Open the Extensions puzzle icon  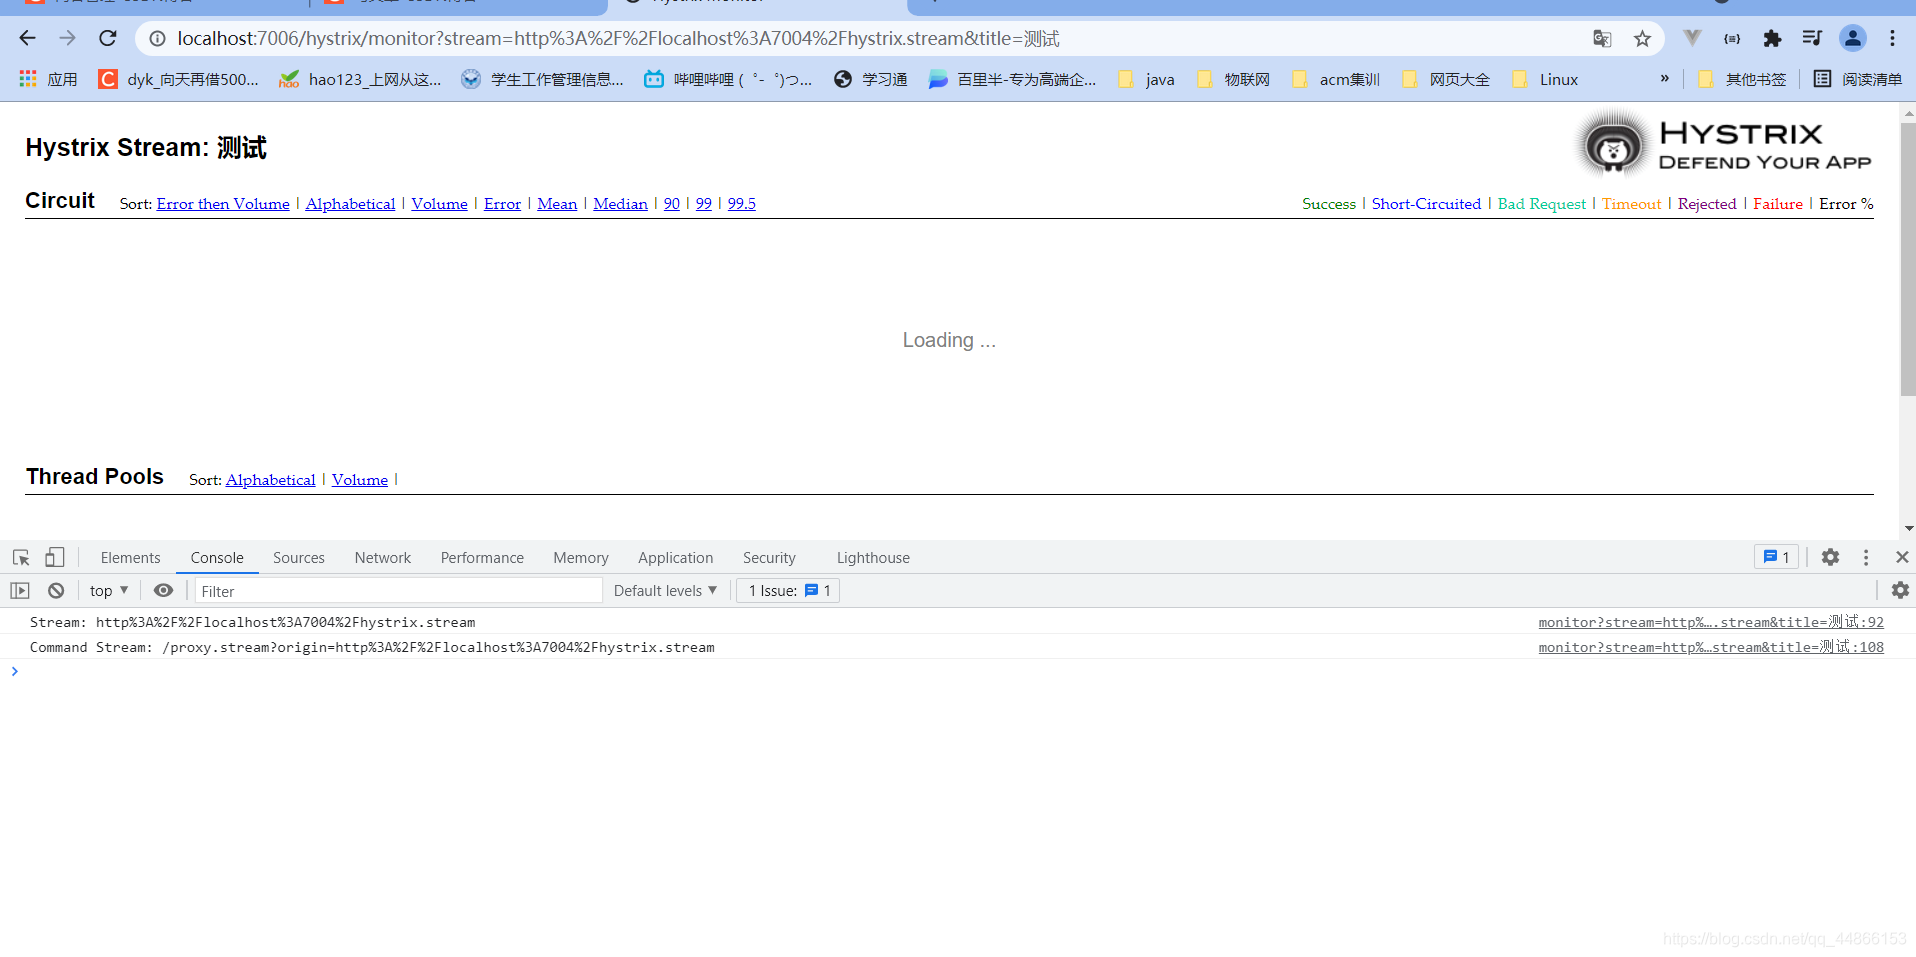1772,39
